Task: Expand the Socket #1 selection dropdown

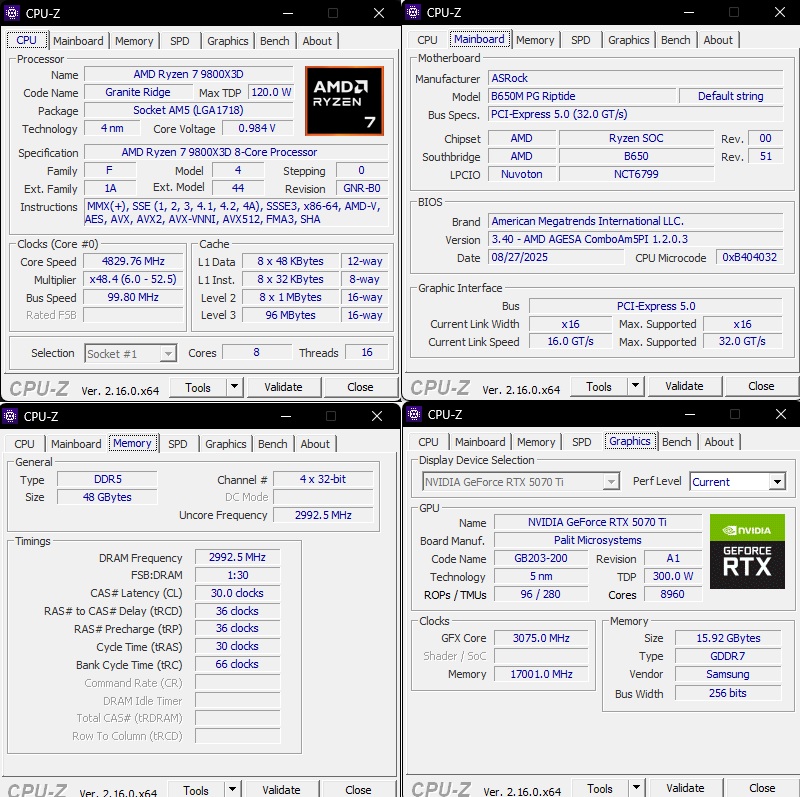Action: 167,353
